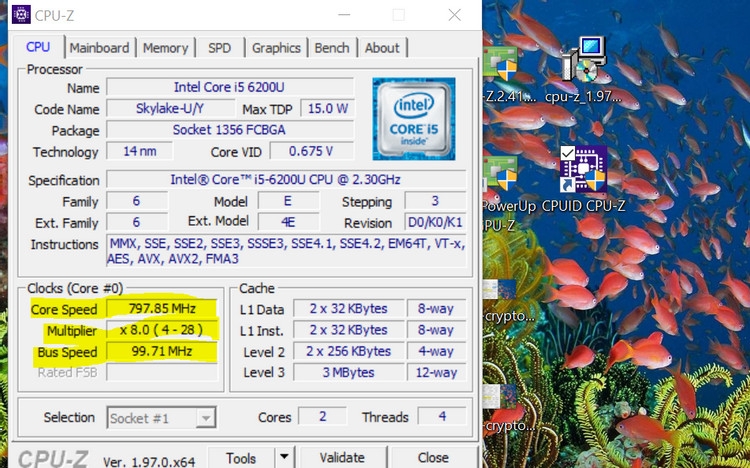Screen dimensions: 750x468
Task: Click the Level 3 '3 MBytes' value
Action: point(349,372)
